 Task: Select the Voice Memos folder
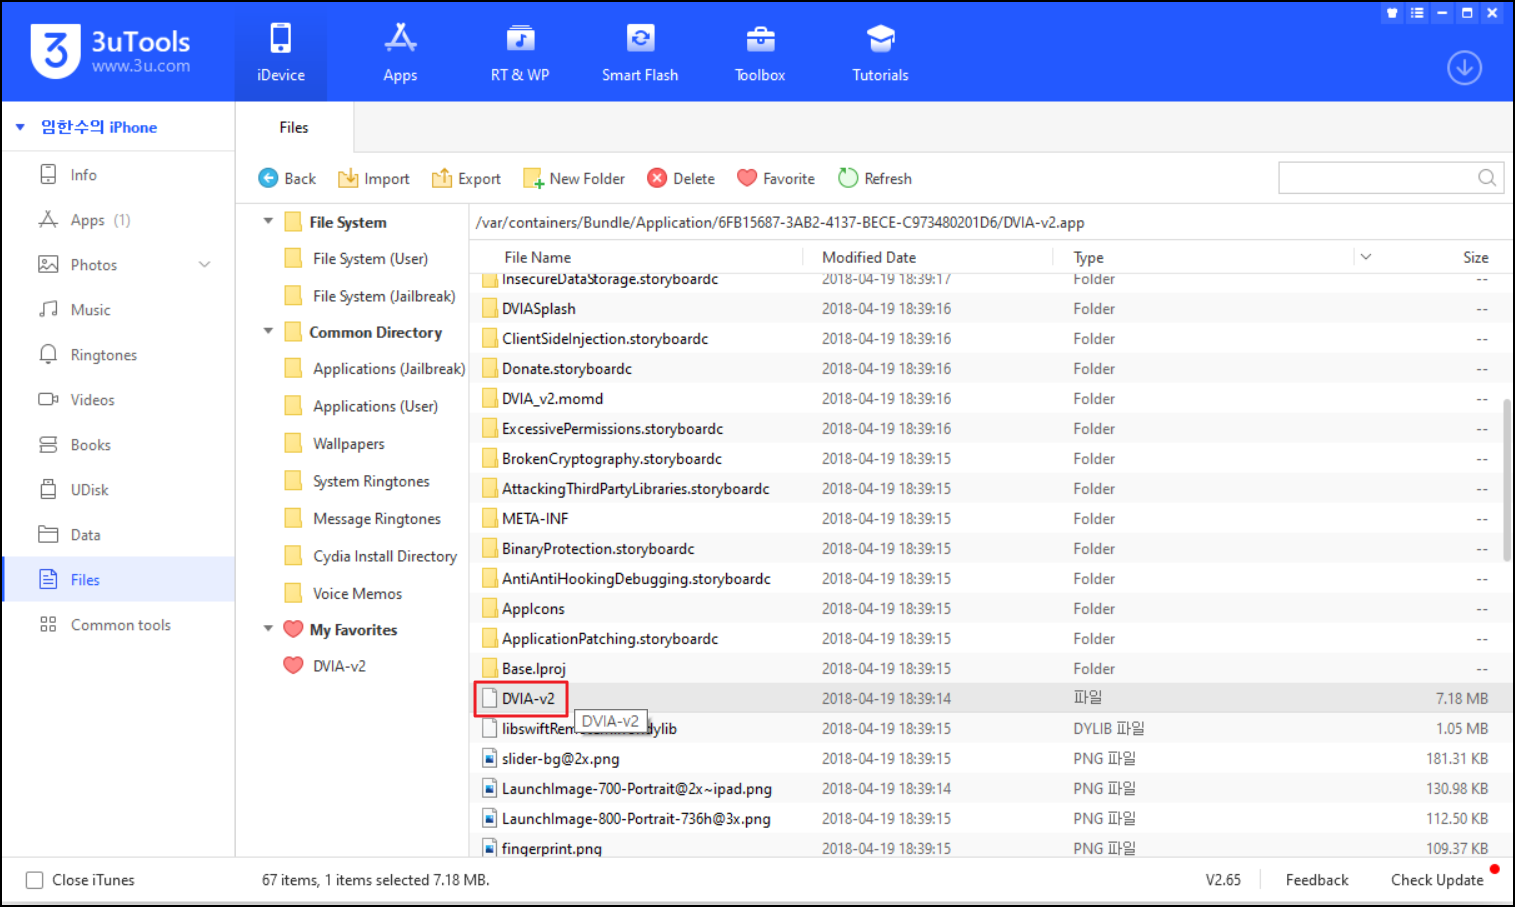click(343, 594)
